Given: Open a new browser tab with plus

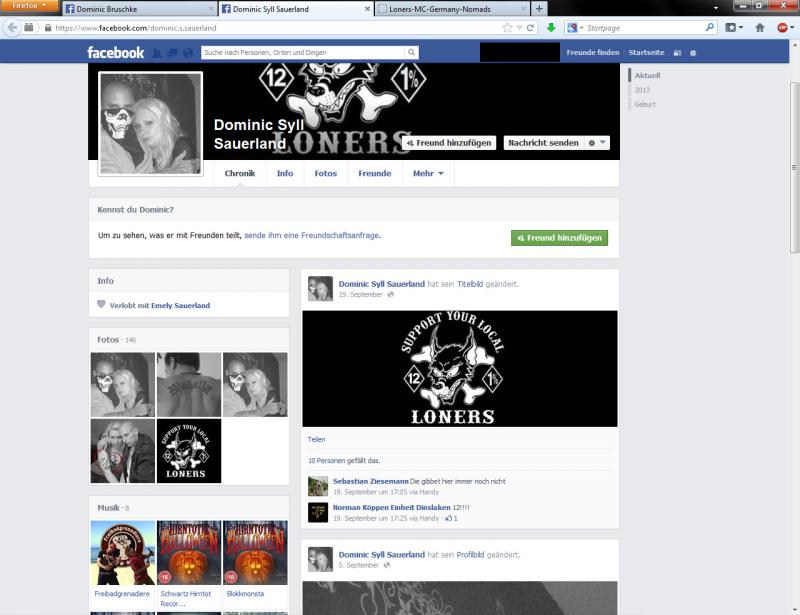Looking at the screenshot, I should [539, 8].
